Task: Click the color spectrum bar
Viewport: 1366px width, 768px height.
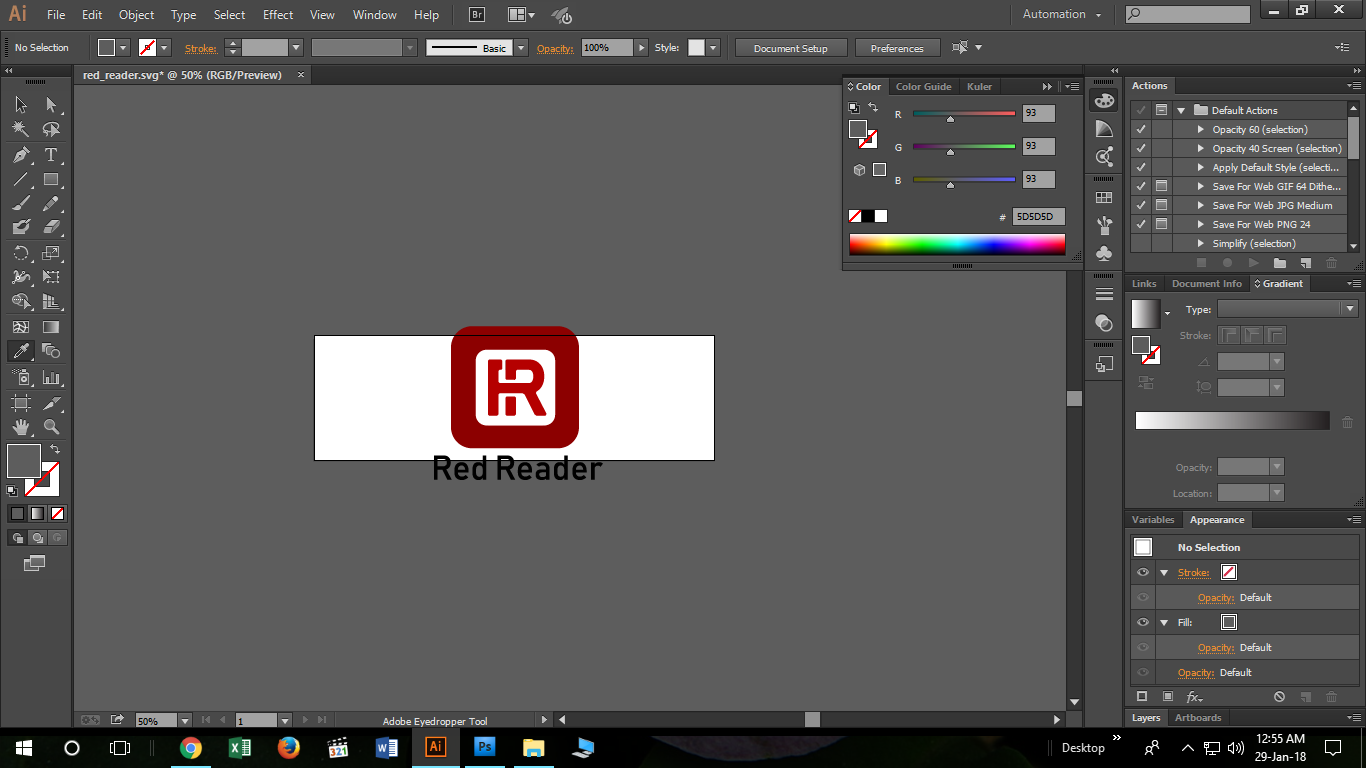Action: [x=957, y=244]
